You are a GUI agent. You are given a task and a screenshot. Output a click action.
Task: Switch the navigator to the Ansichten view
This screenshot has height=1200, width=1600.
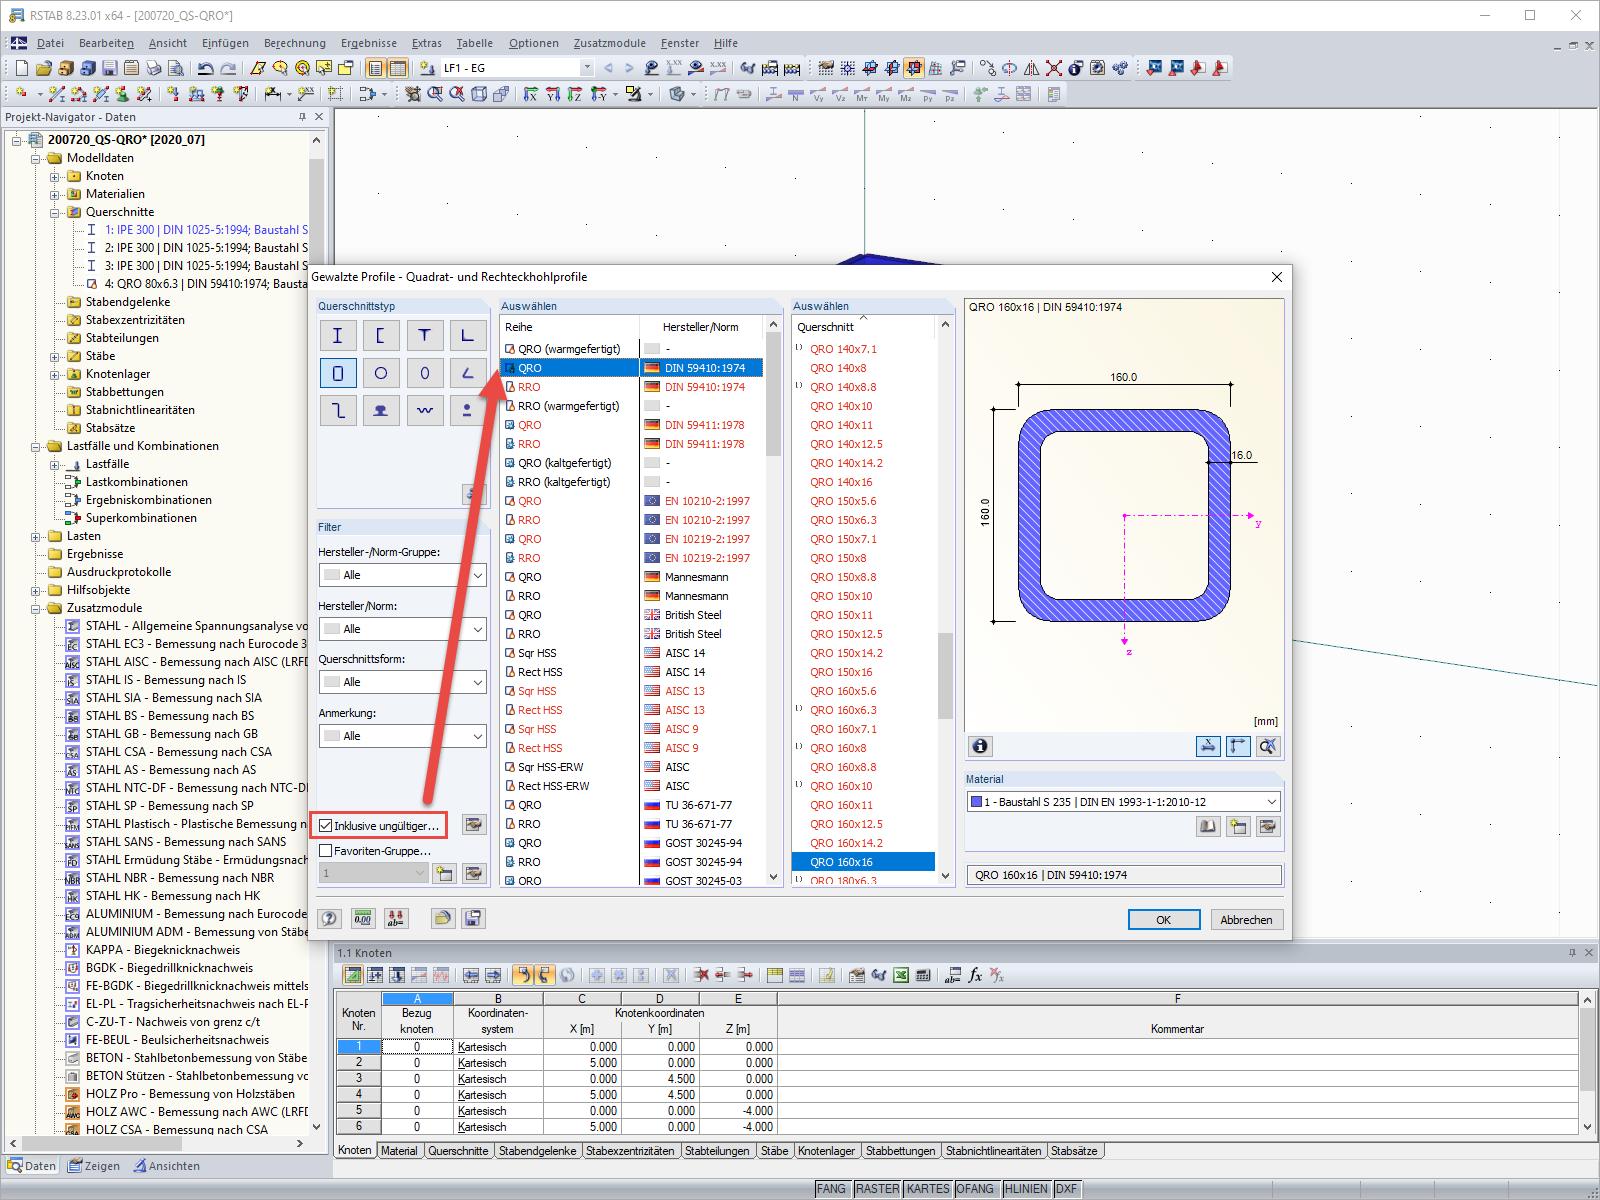click(167, 1166)
